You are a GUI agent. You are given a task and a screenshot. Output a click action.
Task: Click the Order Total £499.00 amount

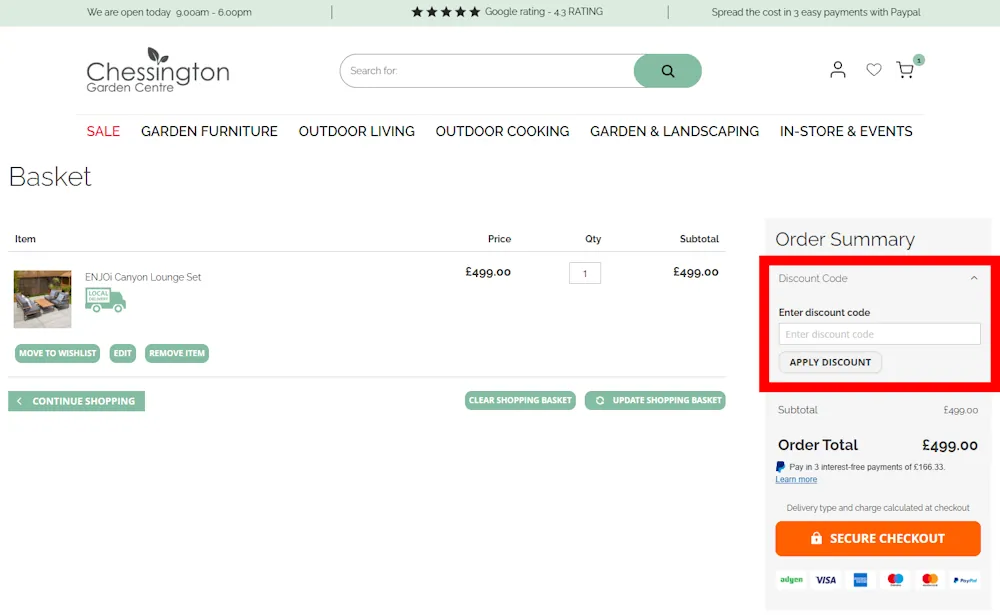click(x=950, y=445)
